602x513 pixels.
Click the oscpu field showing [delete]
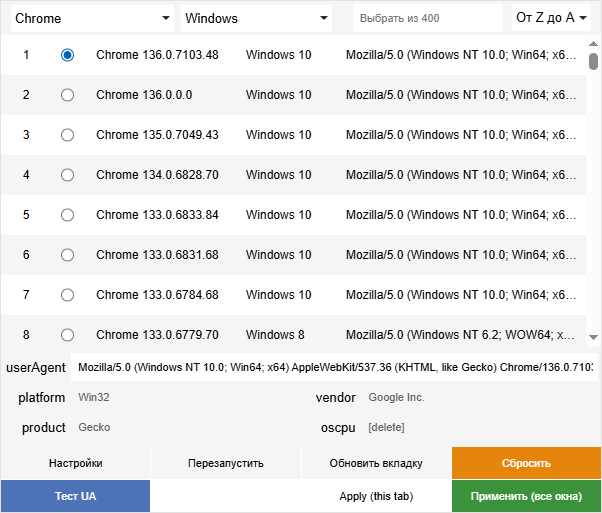click(480, 427)
